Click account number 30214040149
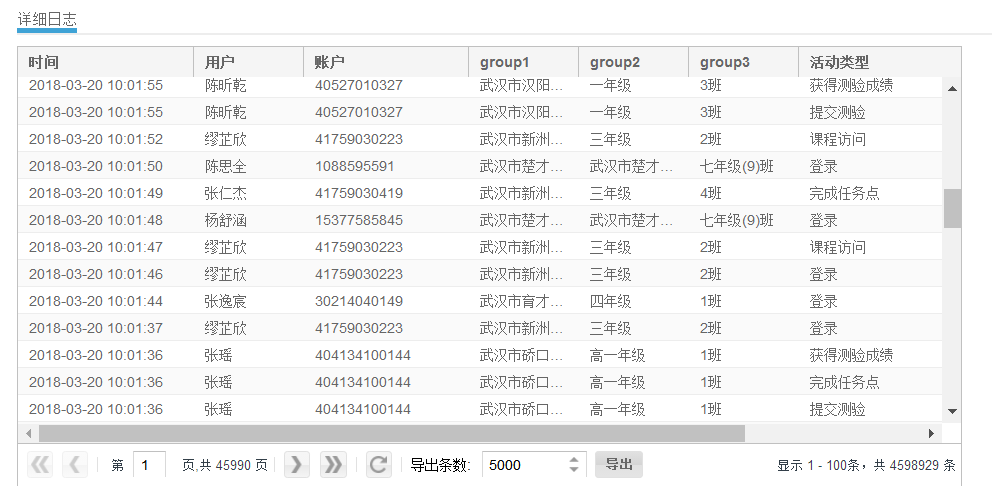This screenshot has width=992, height=489. click(x=359, y=301)
